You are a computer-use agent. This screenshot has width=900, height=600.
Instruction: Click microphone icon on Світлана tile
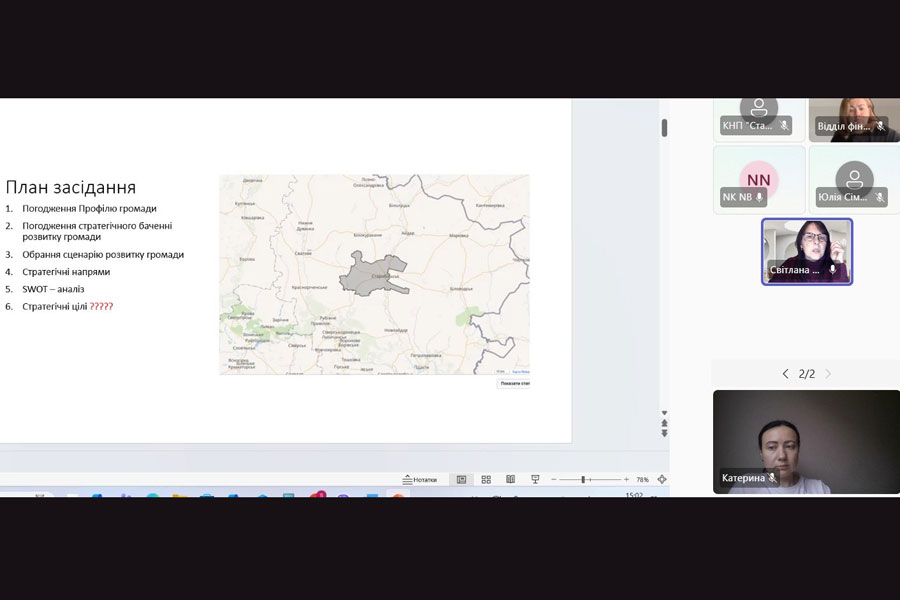tap(833, 269)
